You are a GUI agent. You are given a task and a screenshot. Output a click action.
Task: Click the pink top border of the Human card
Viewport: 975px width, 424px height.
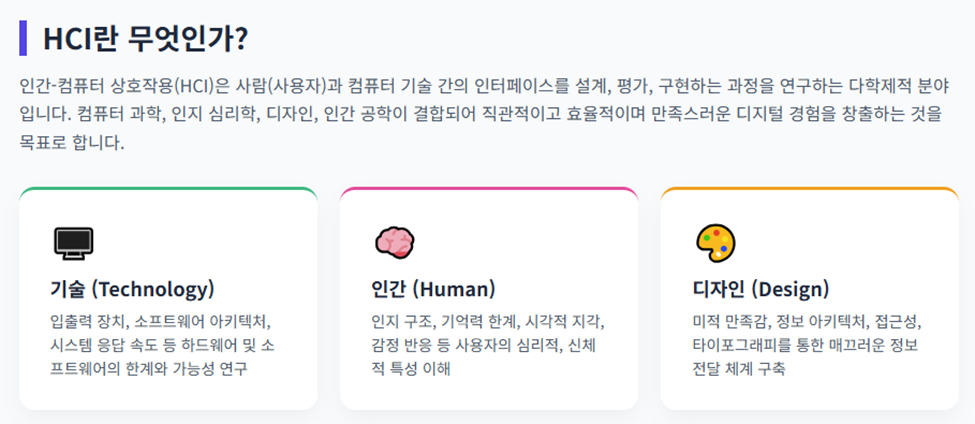[489, 189]
